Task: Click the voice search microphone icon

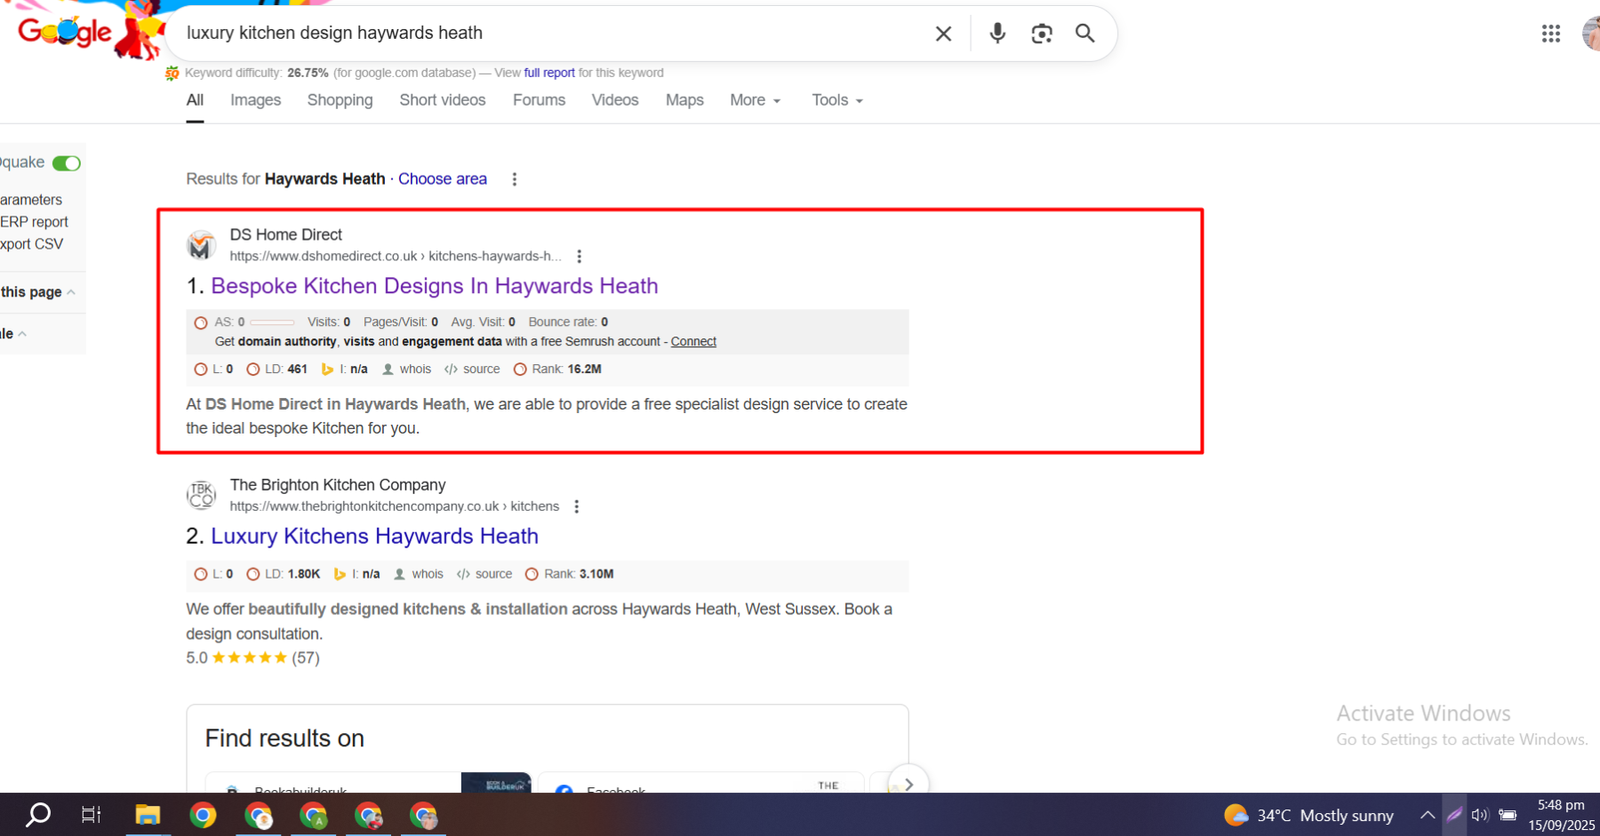Action: pos(997,33)
